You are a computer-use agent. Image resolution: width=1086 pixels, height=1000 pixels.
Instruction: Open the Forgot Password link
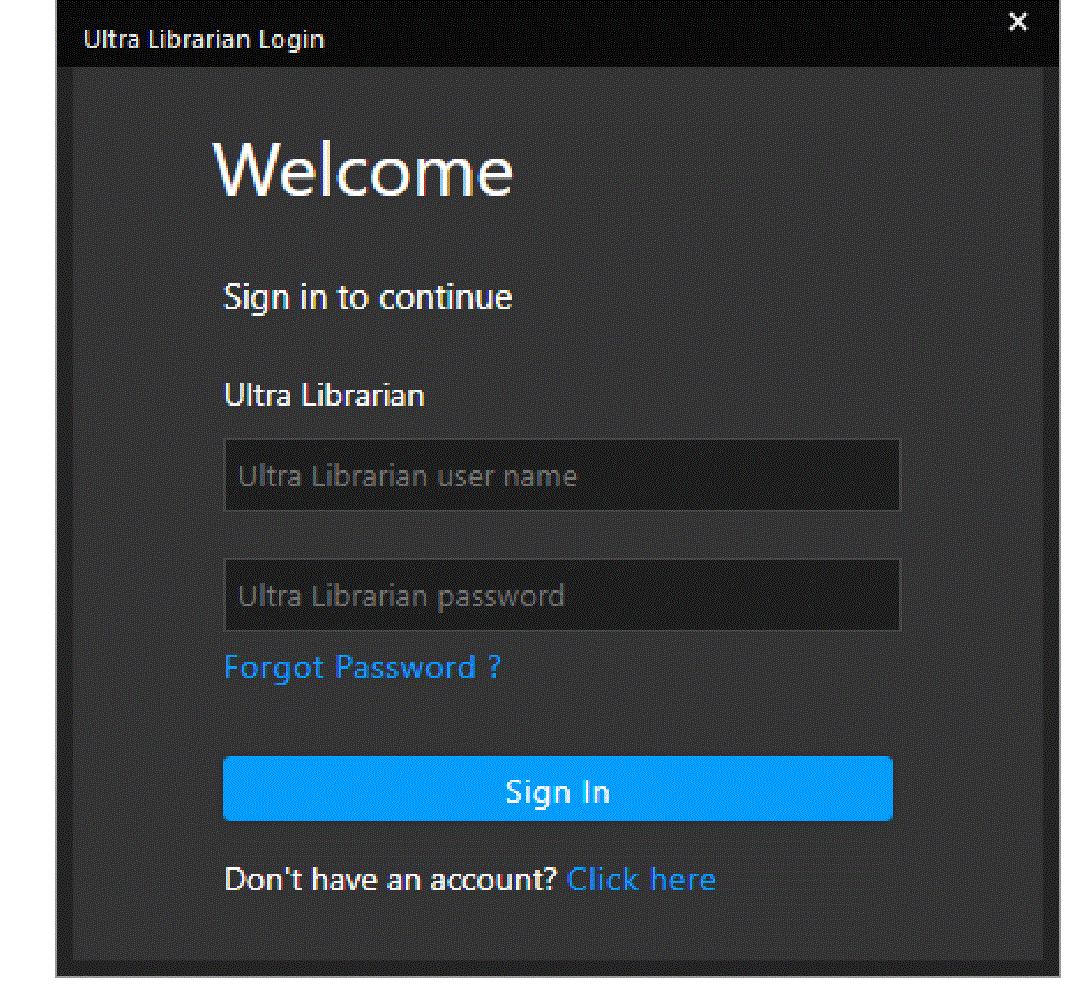tap(362, 668)
